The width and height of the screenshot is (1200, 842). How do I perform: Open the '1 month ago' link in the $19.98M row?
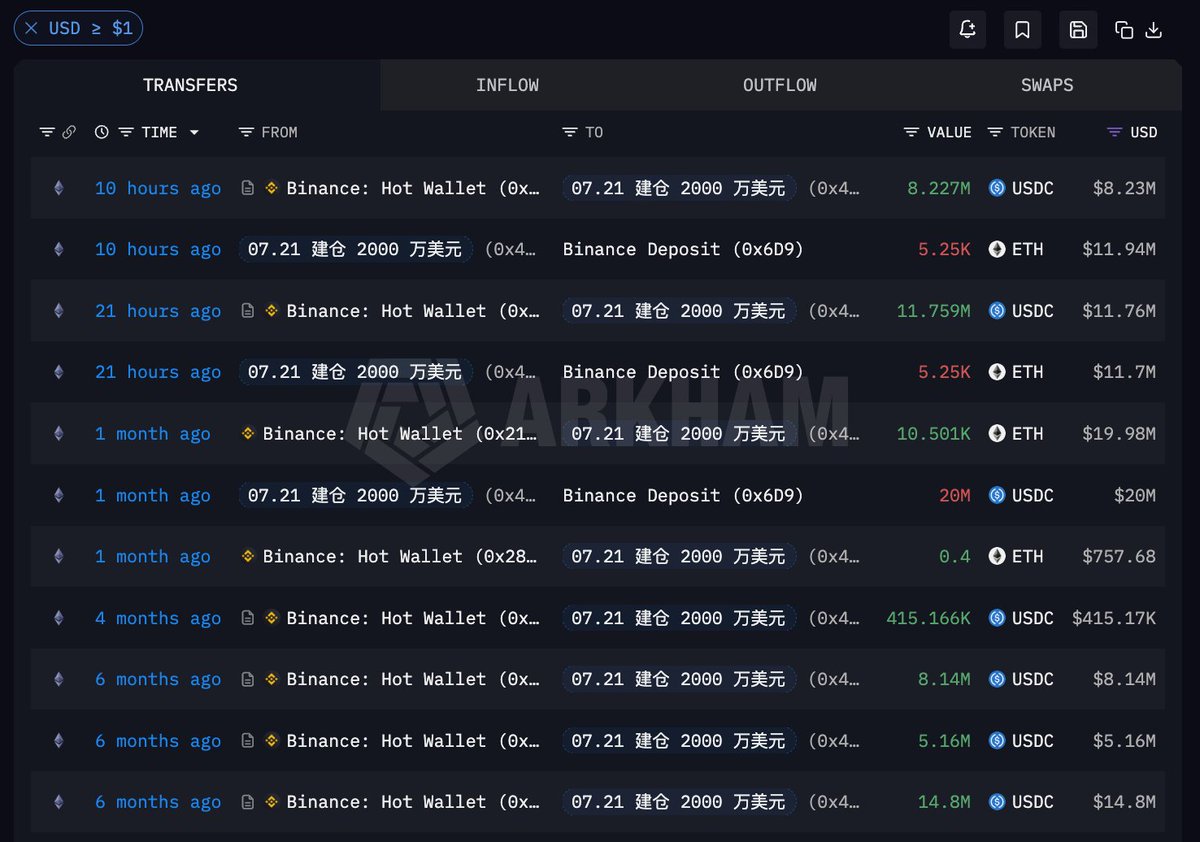click(x=153, y=433)
